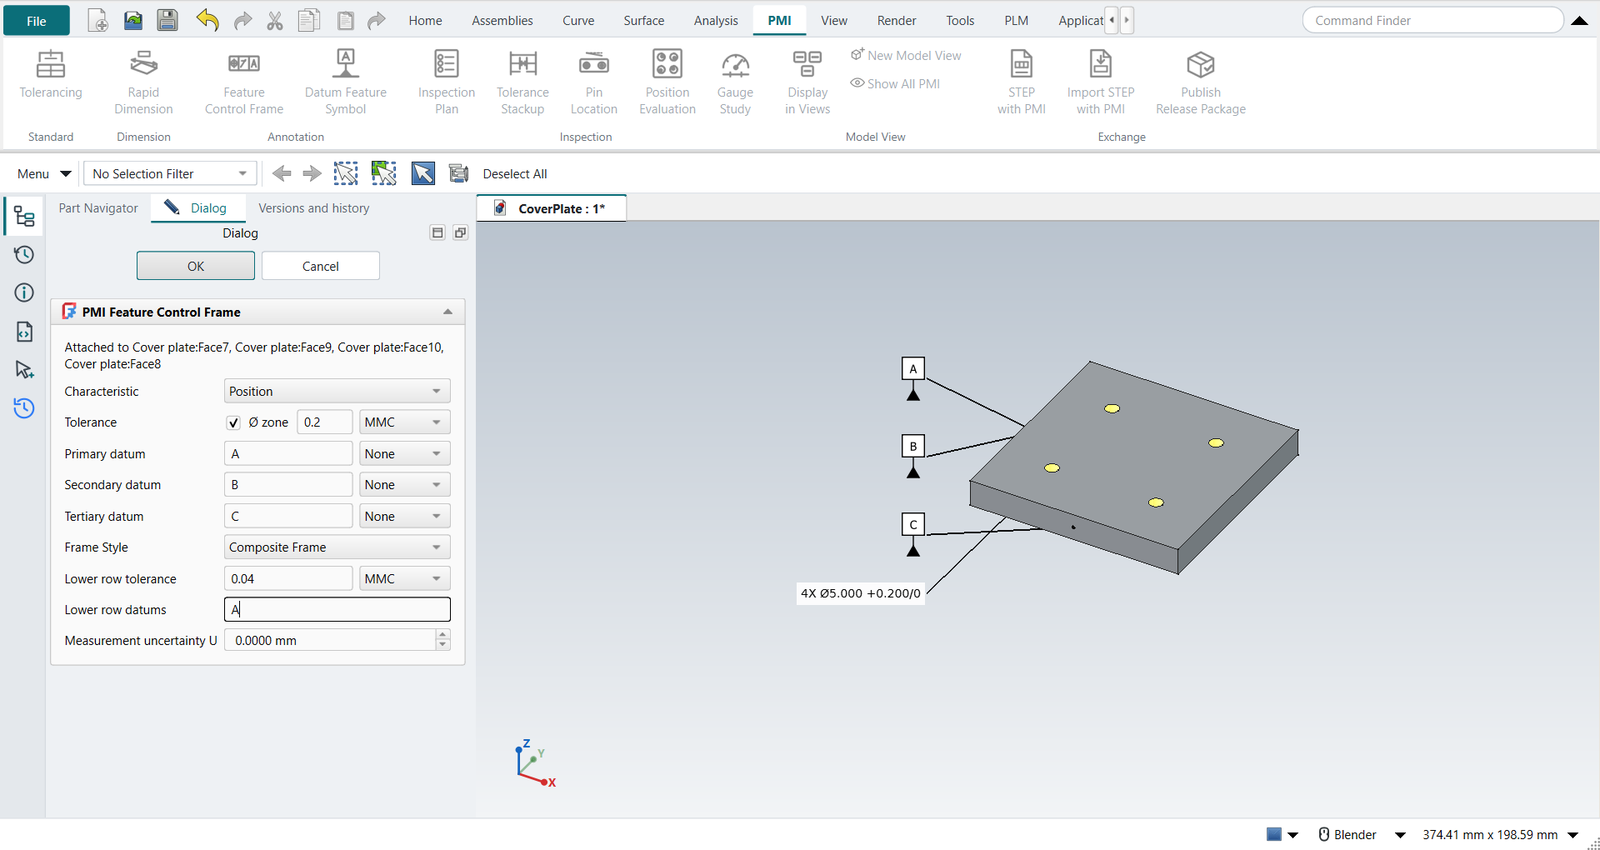
Task: Collapse the PMI Feature Control Frame section
Action: (x=448, y=312)
